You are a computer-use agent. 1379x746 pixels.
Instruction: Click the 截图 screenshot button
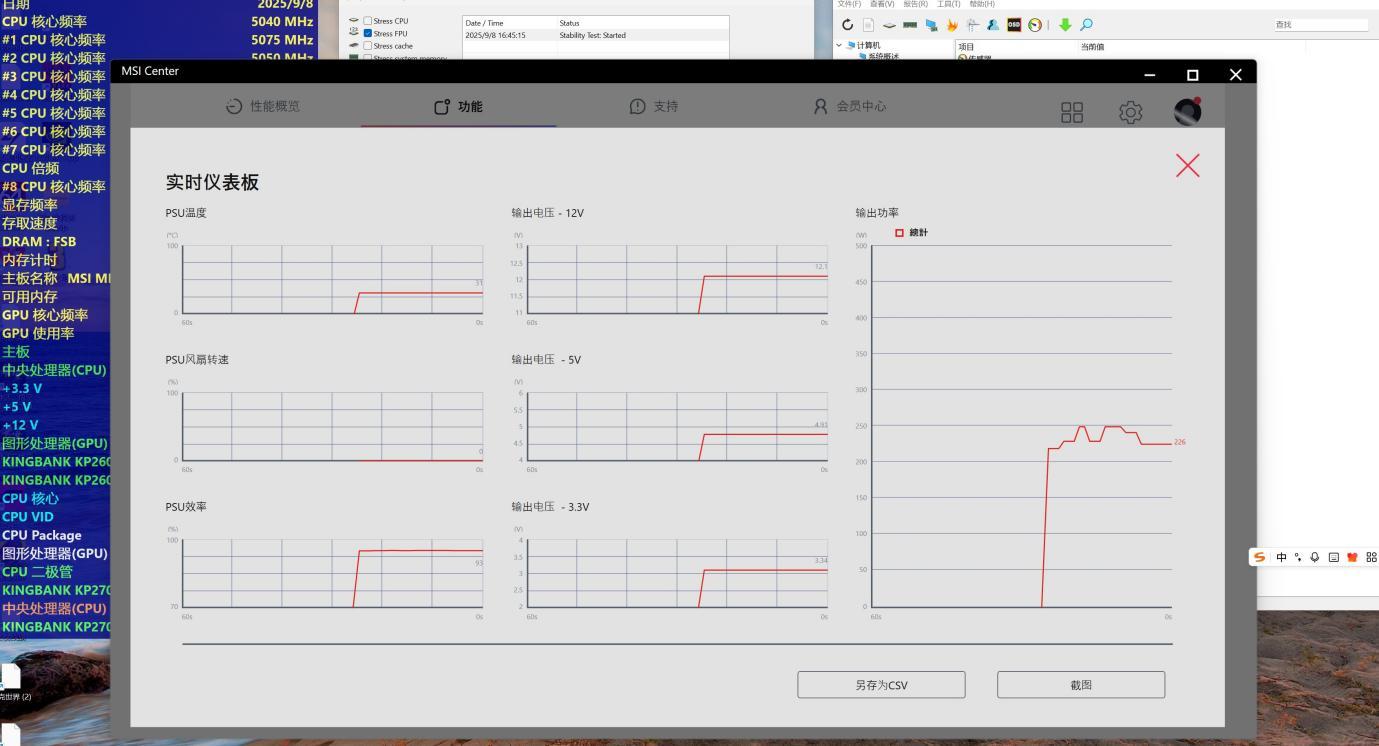(1081, 685)
